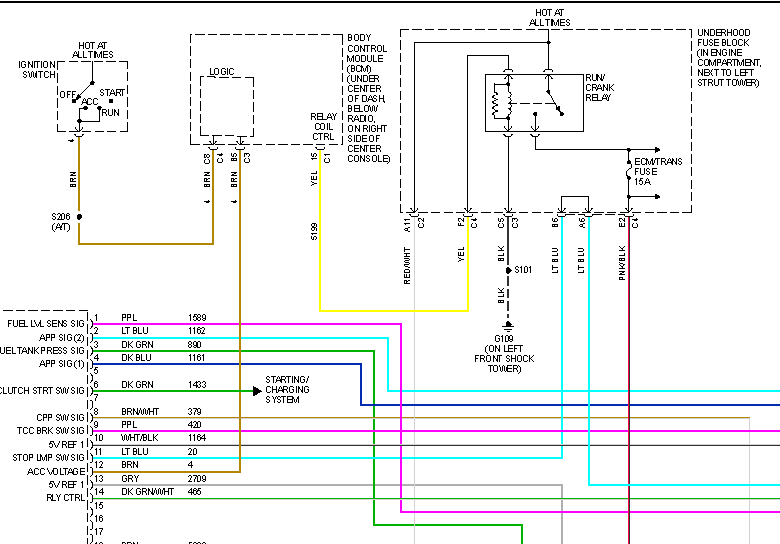Select the Run/Crank relay coil symbol

[x=496, y=102]
